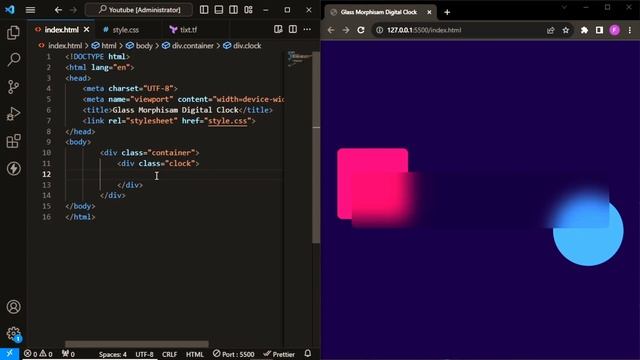640x360 pixels.
Task: Open the style.css link on line 7
Action: click(228, 121)
